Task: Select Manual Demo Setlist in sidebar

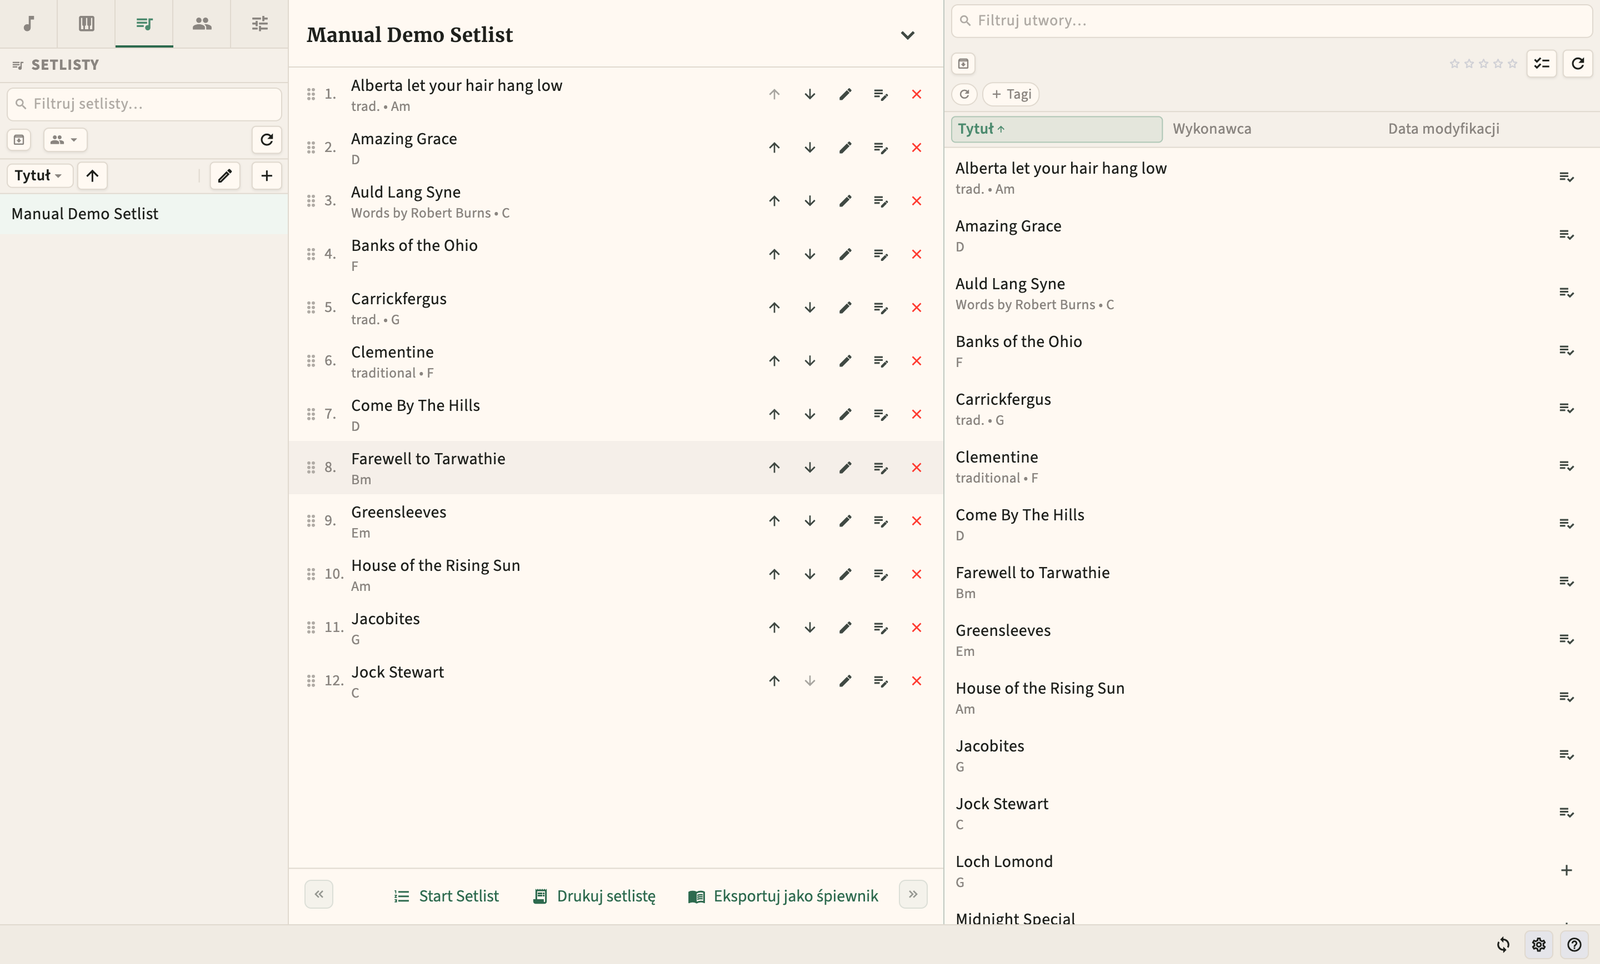Action: pos(144,214)
